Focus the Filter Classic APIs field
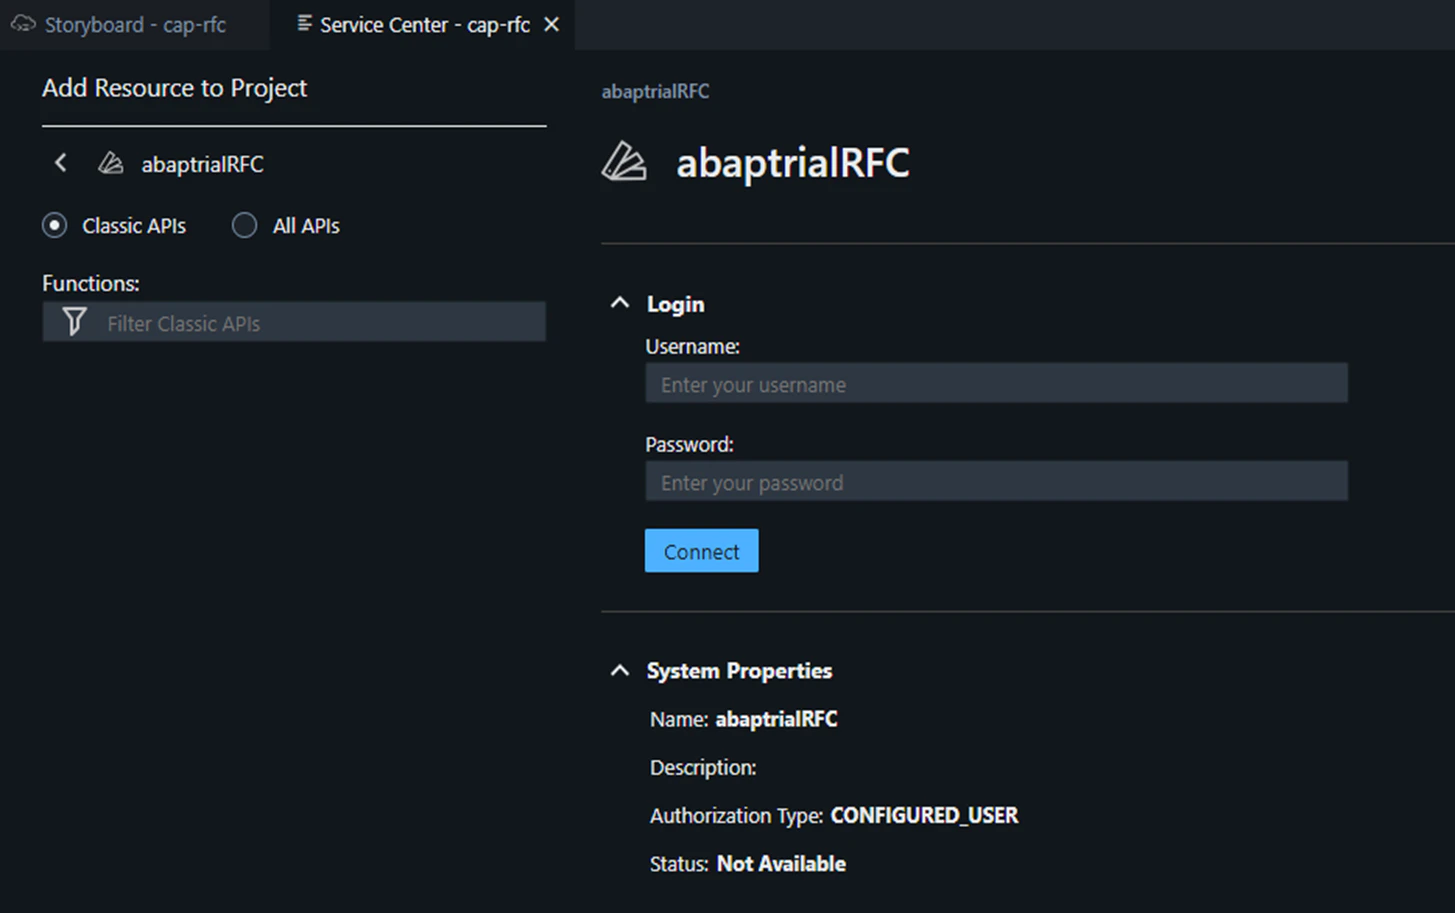 coord(294,322)
